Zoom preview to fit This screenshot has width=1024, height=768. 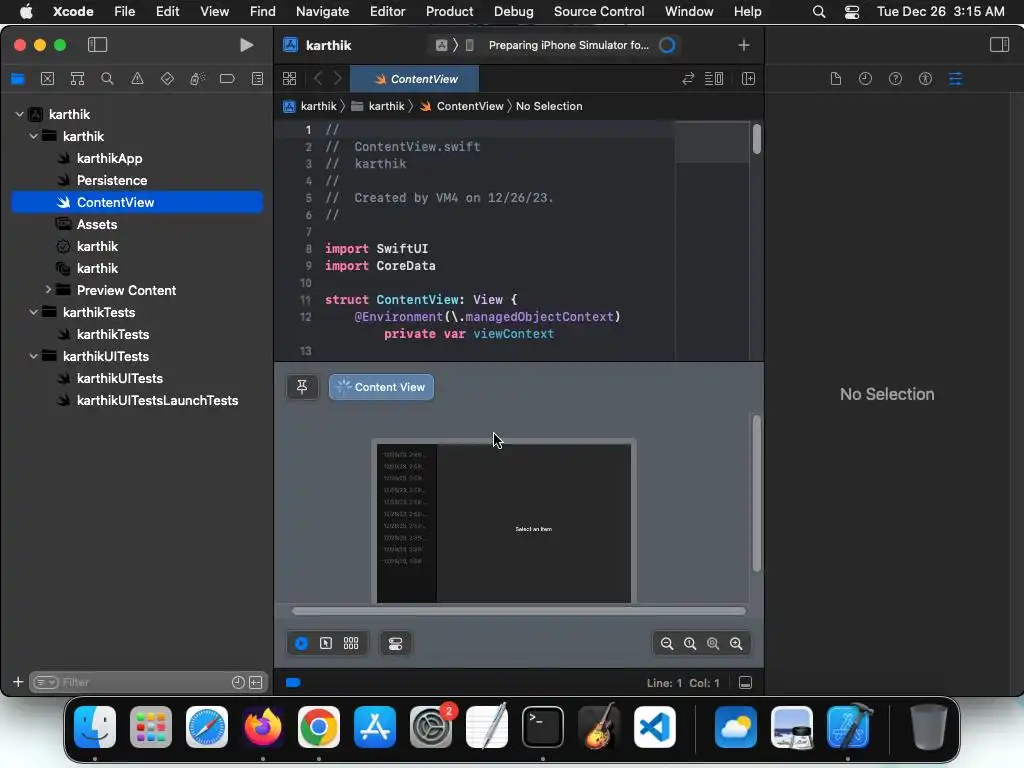(713, 643)
